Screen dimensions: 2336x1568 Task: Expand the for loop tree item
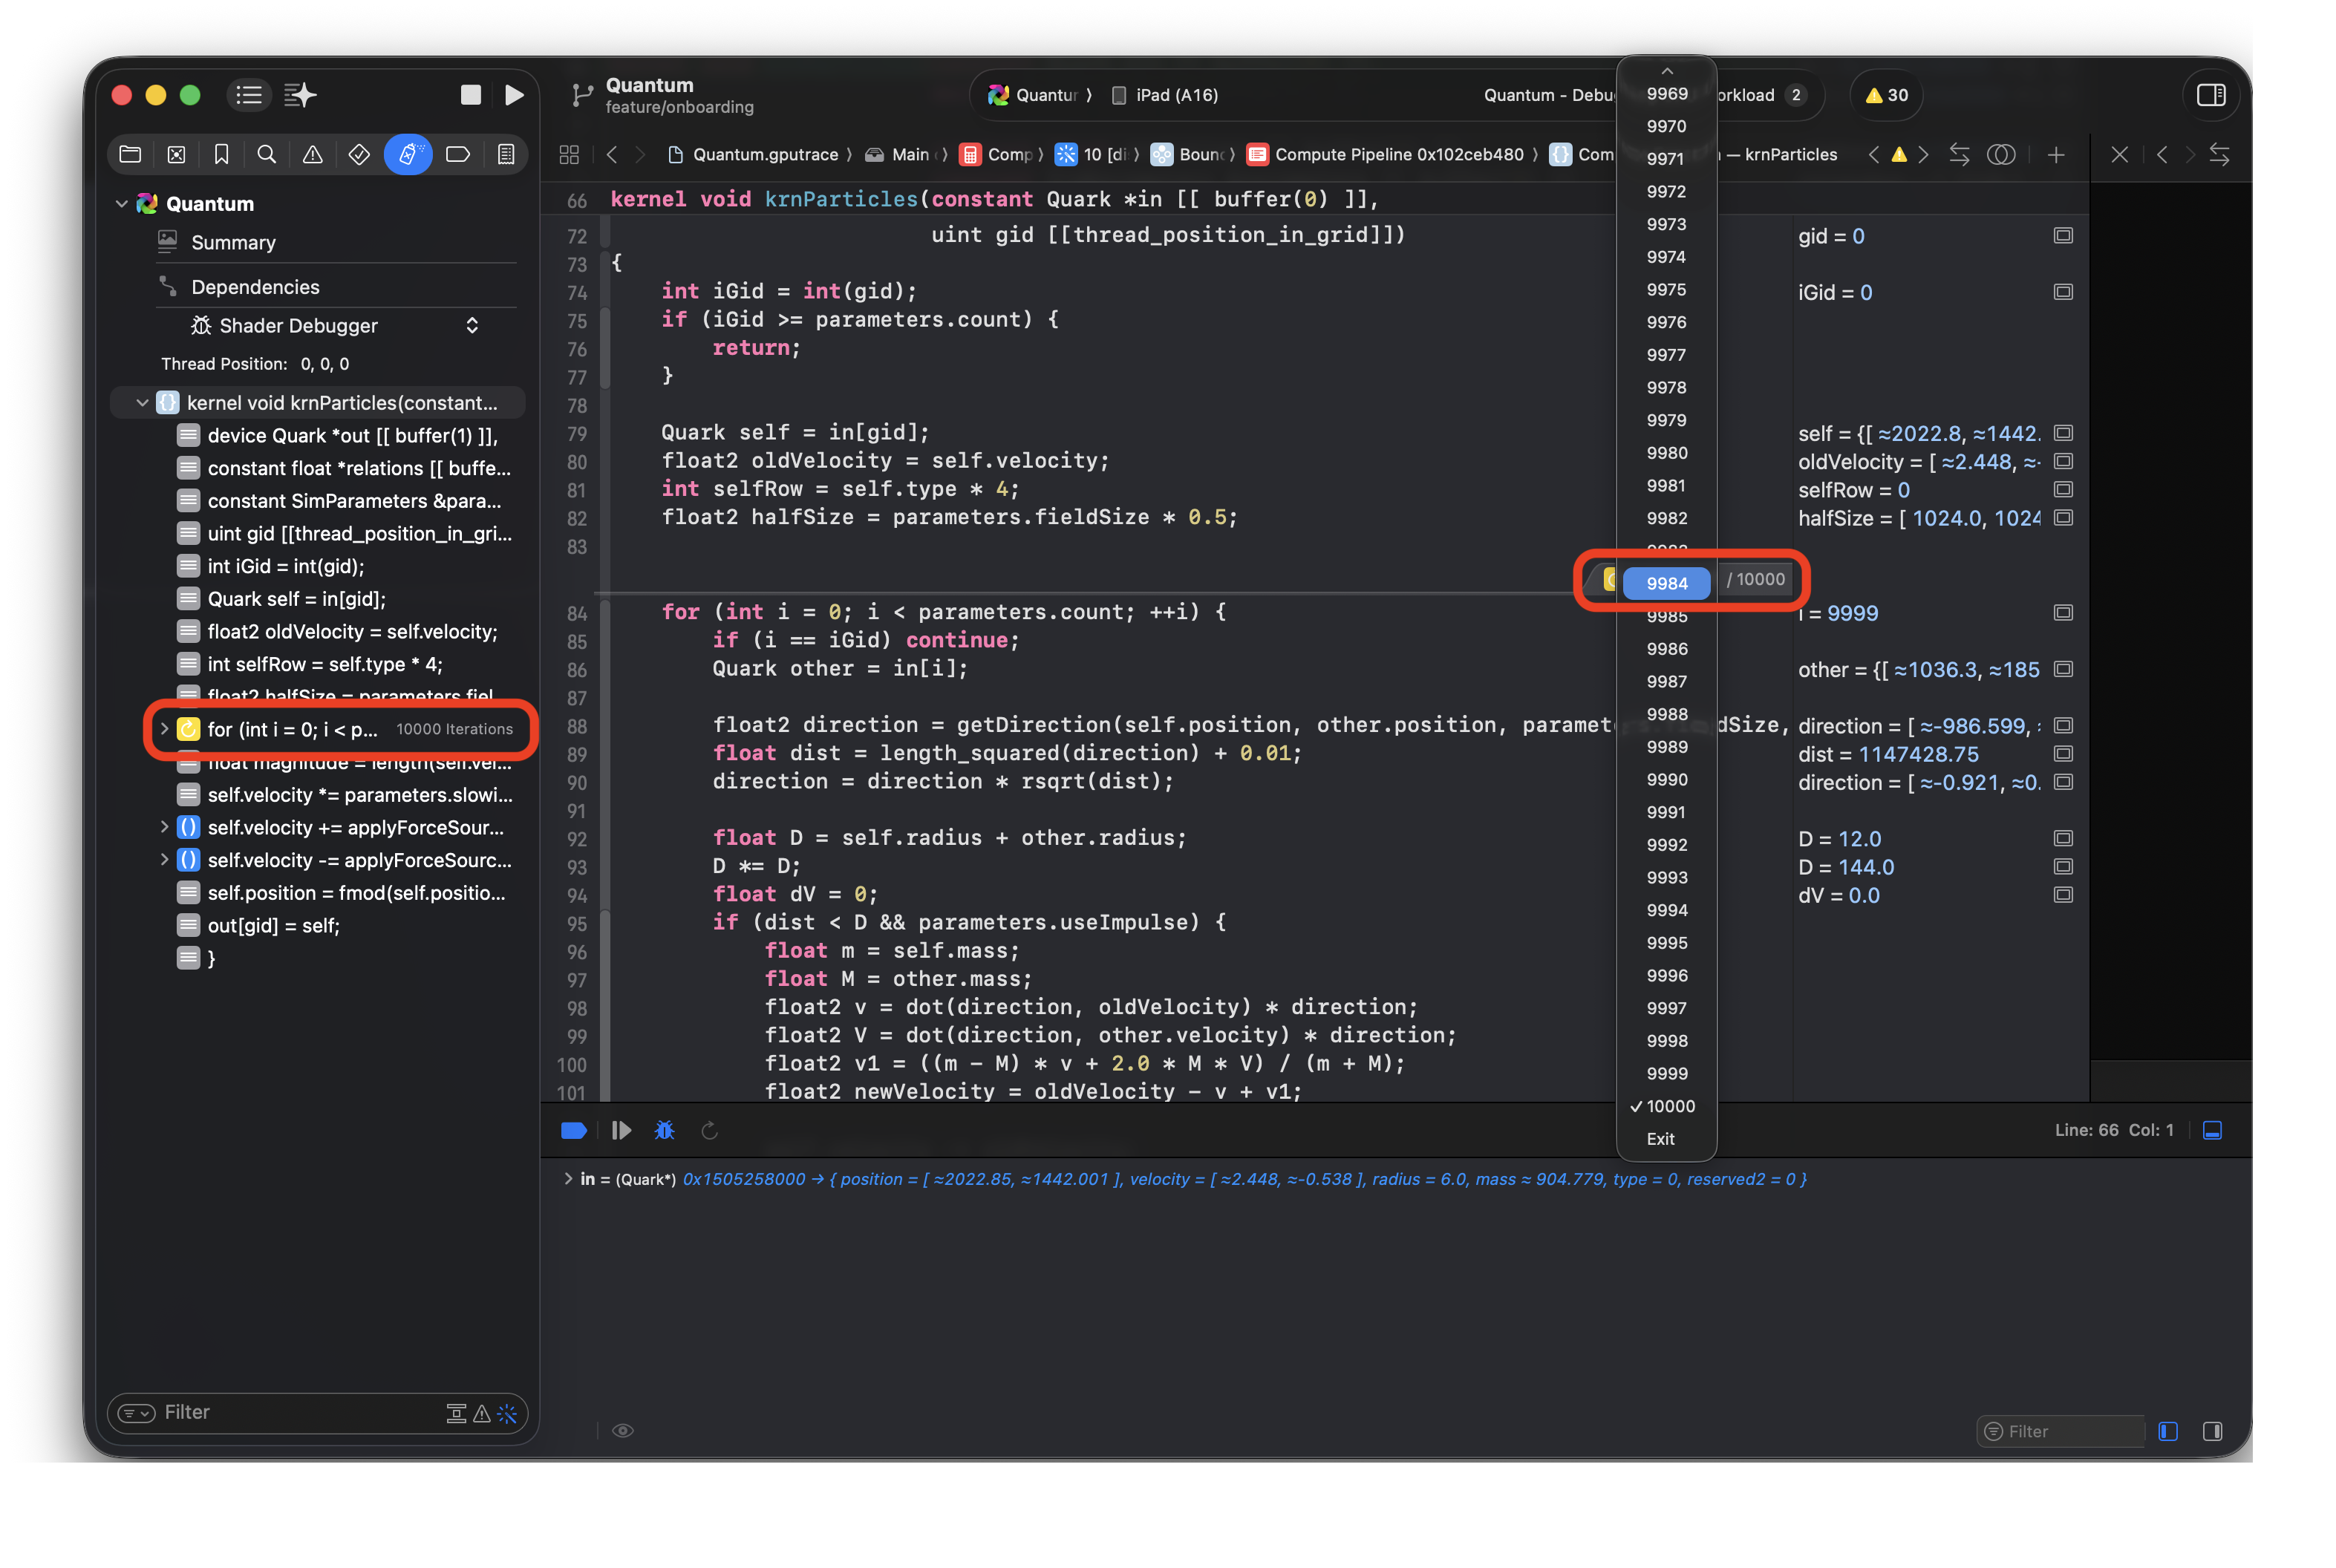[x=165, y=729]
